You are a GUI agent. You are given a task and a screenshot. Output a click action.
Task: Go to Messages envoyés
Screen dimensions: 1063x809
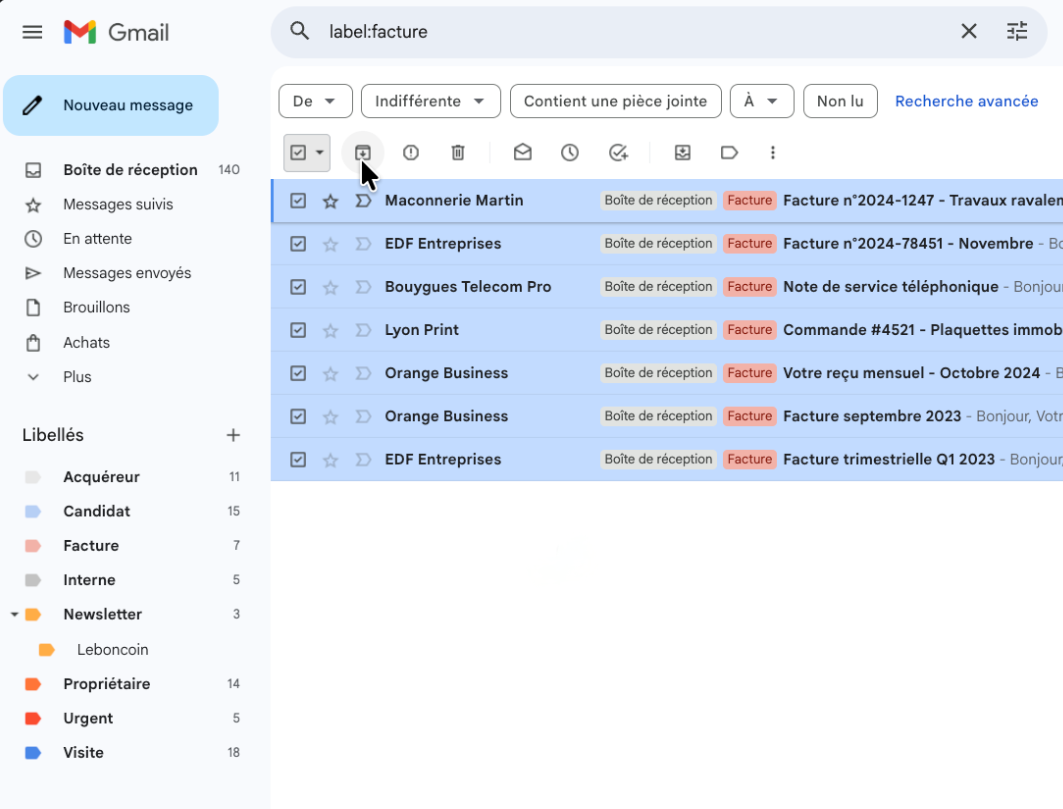[127, 273]
